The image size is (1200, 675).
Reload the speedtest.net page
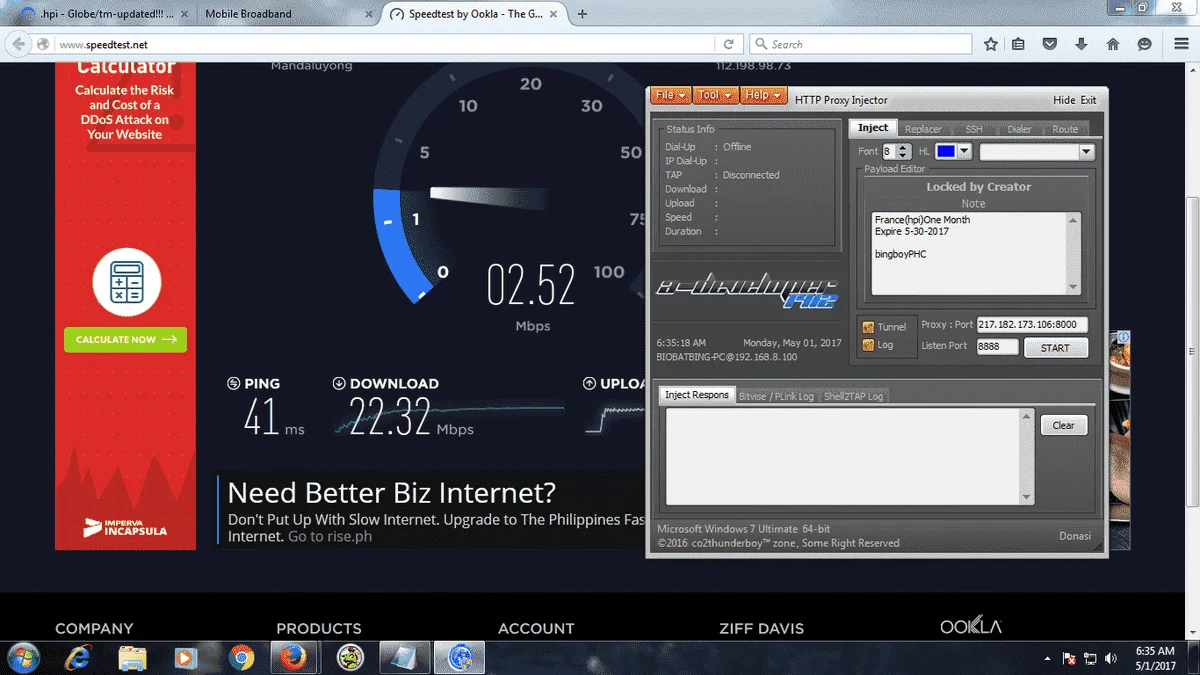tap(729, 44)
